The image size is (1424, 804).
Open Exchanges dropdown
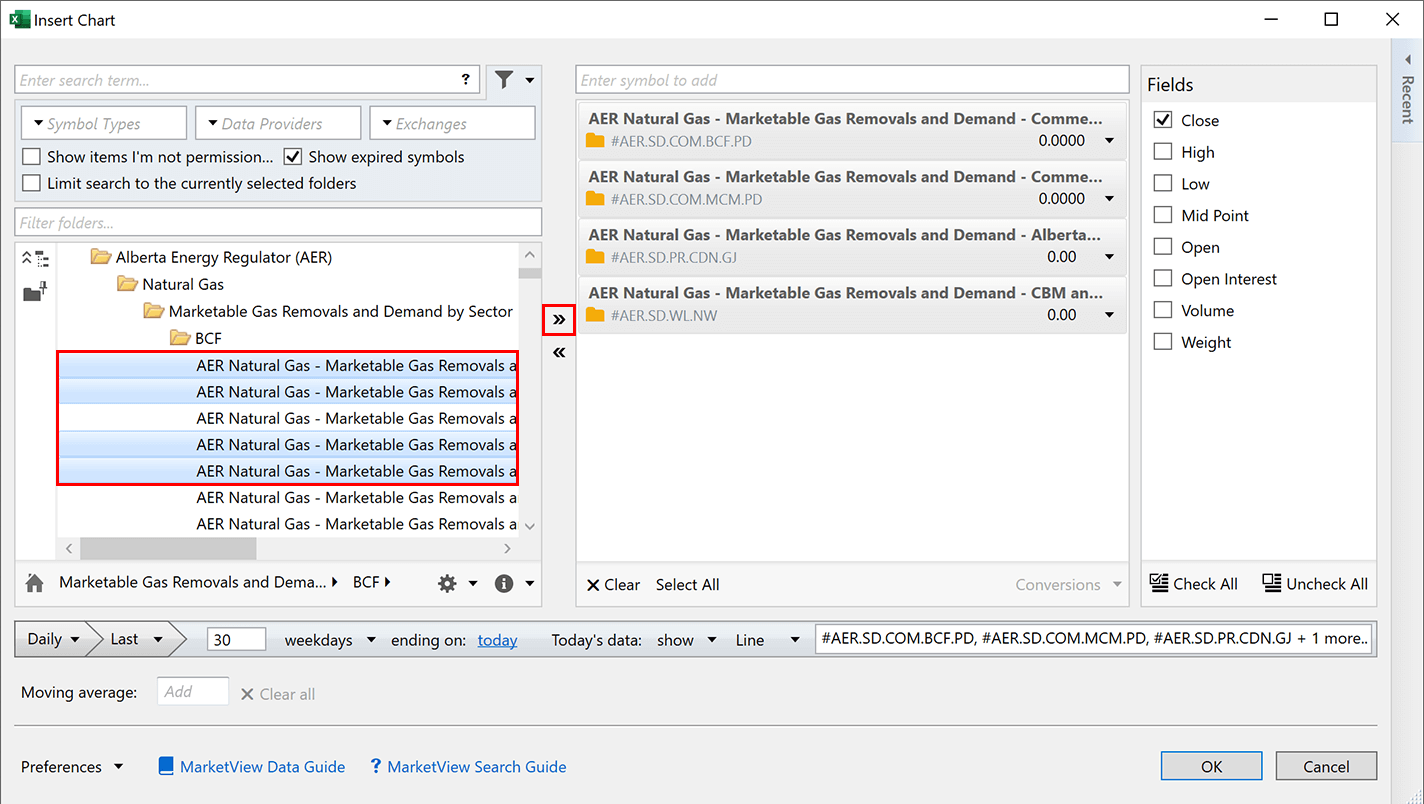[452, 123]
